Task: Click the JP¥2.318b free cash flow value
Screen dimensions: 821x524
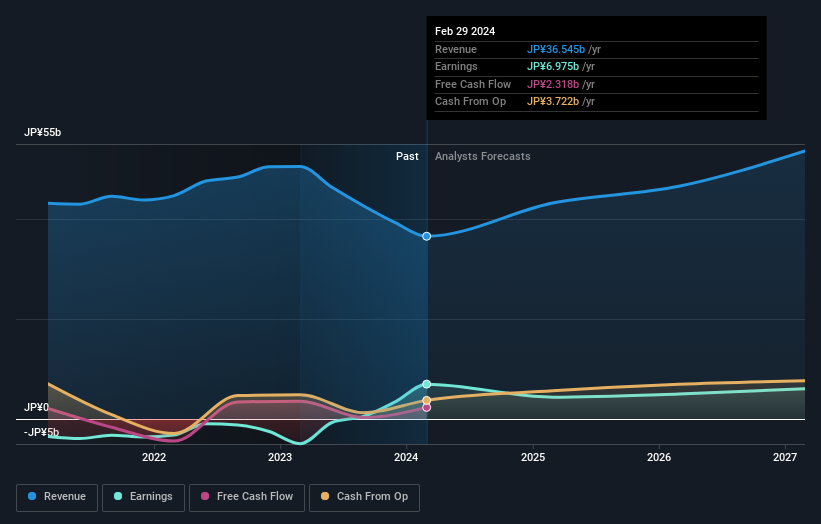Action: point(553,84)
